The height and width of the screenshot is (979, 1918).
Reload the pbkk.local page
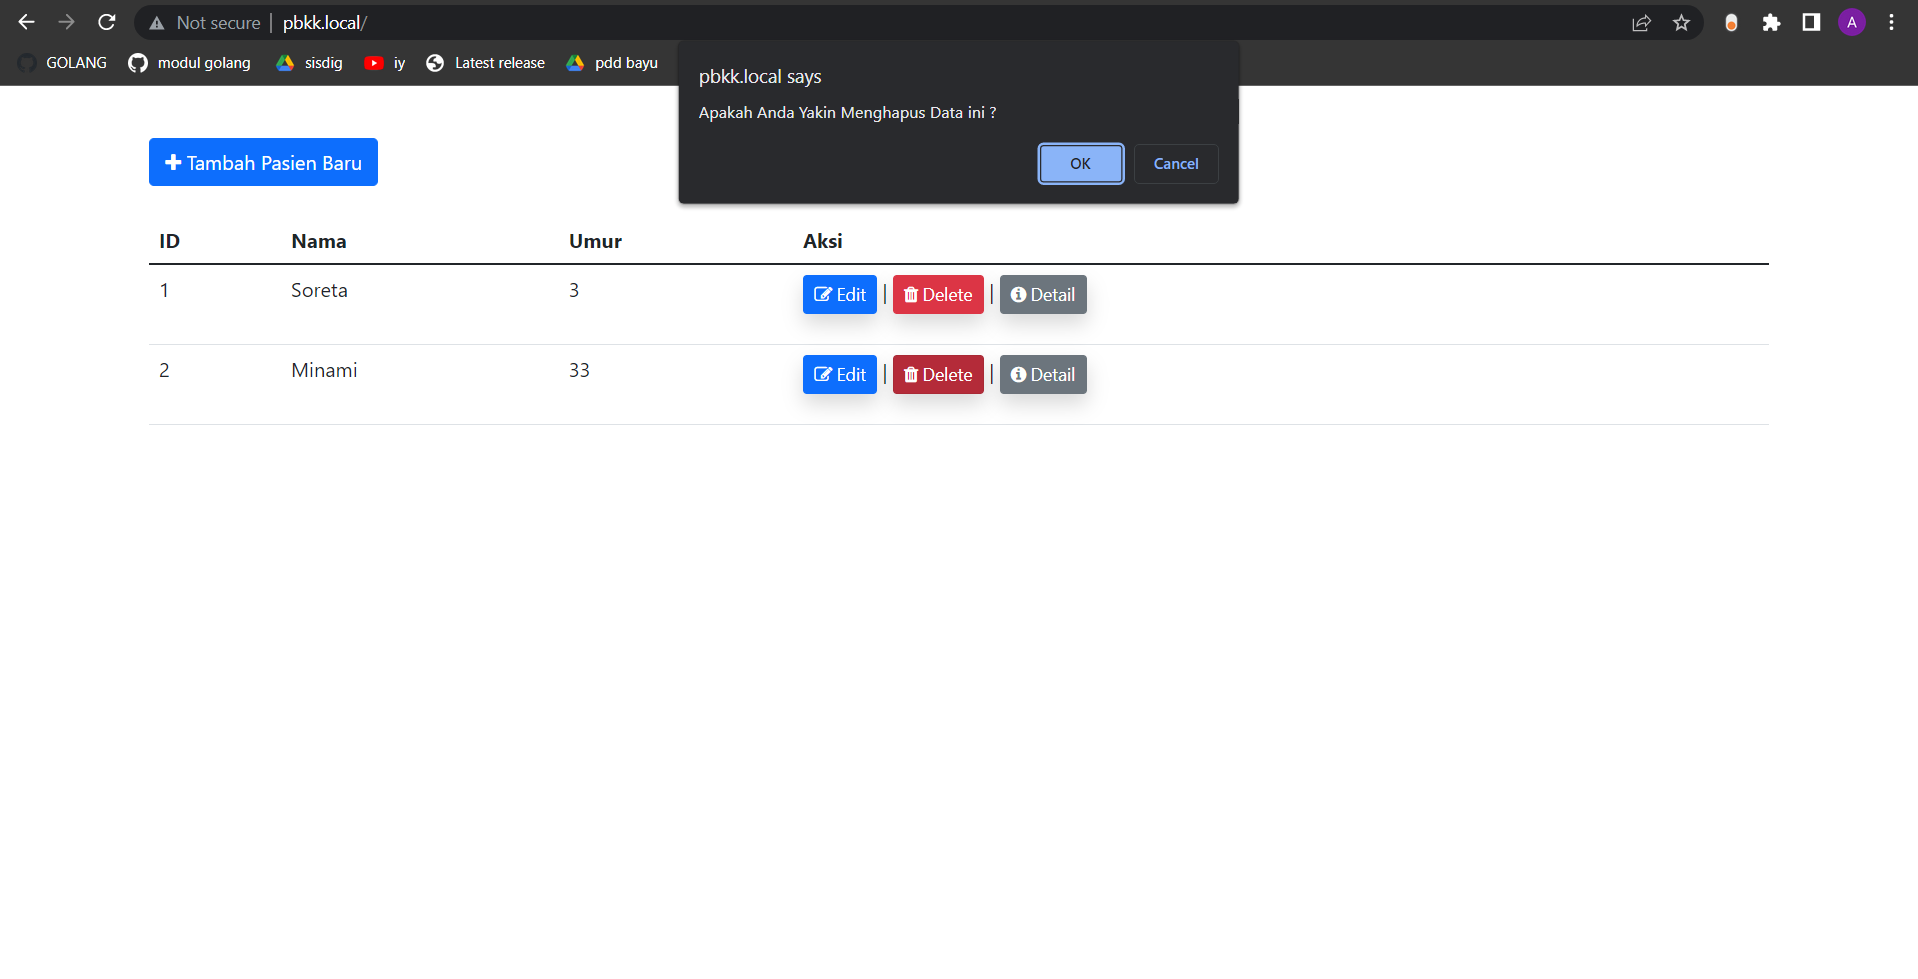106,22
